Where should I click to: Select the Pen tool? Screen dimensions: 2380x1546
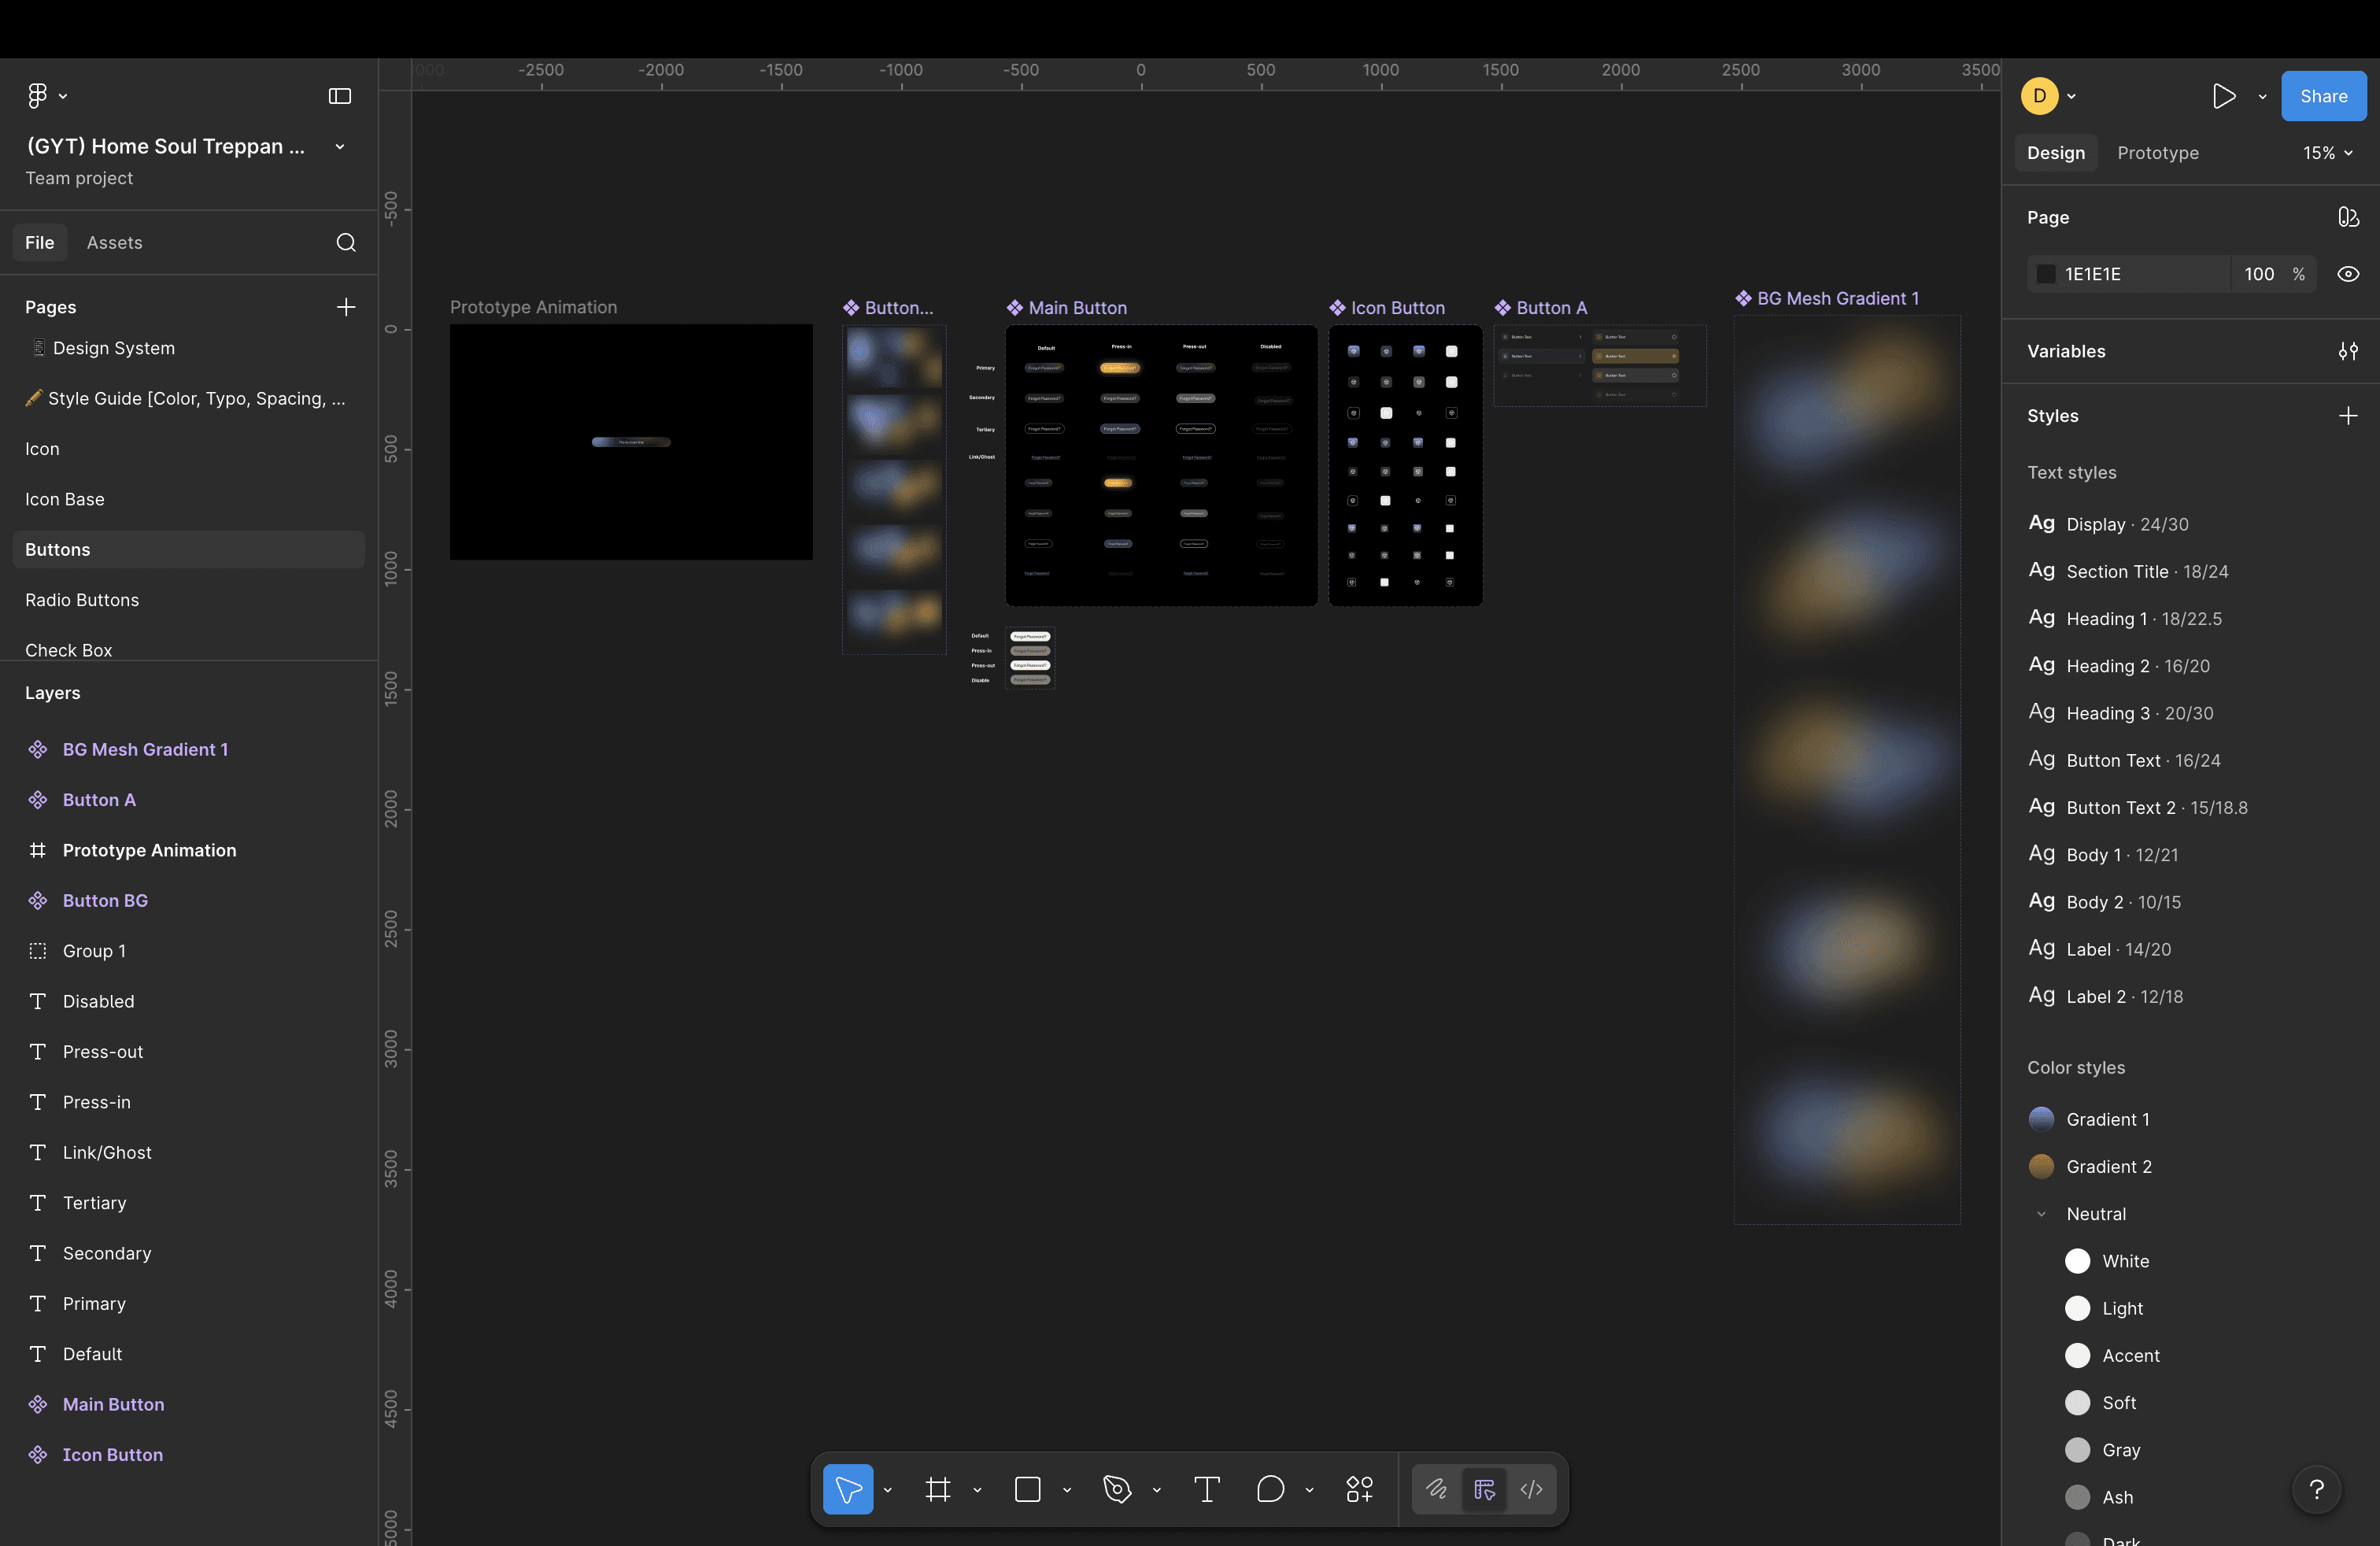click(x=1117, y=1489)
